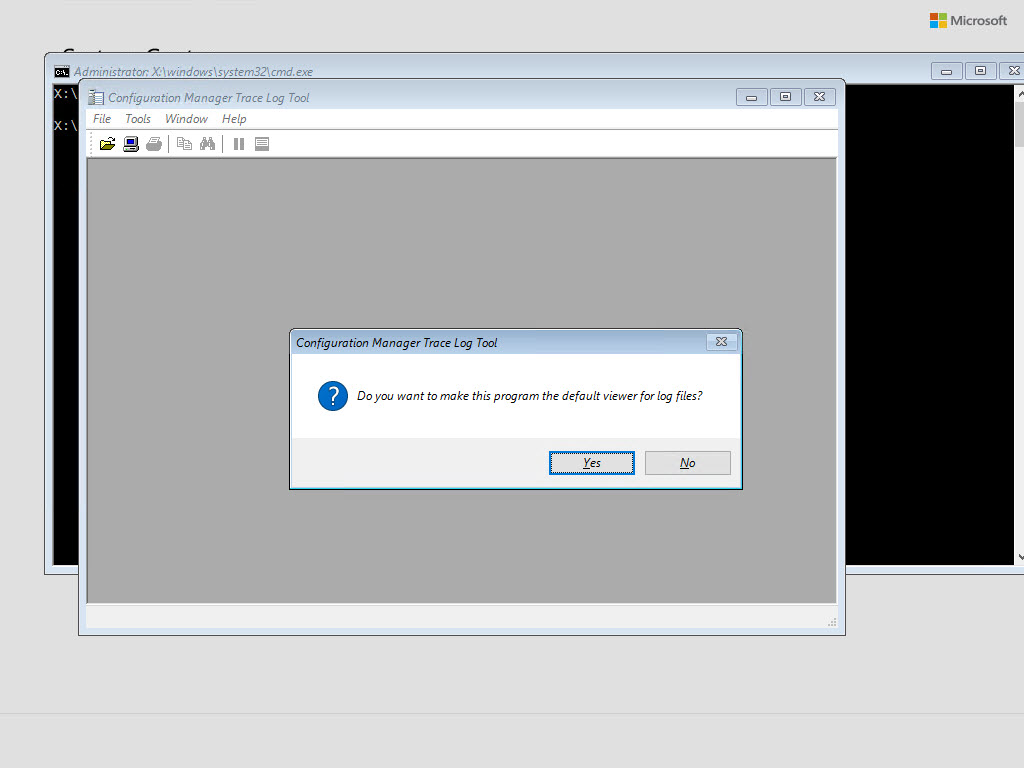Image resolution: width=1024 pixels, height=768 pixels.
Task: Open the File menu
Action: 101,118
